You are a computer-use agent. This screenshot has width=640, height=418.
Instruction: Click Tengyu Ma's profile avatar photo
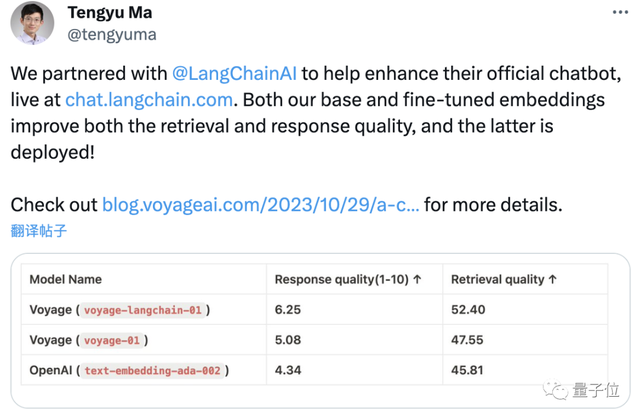(32, 23)
